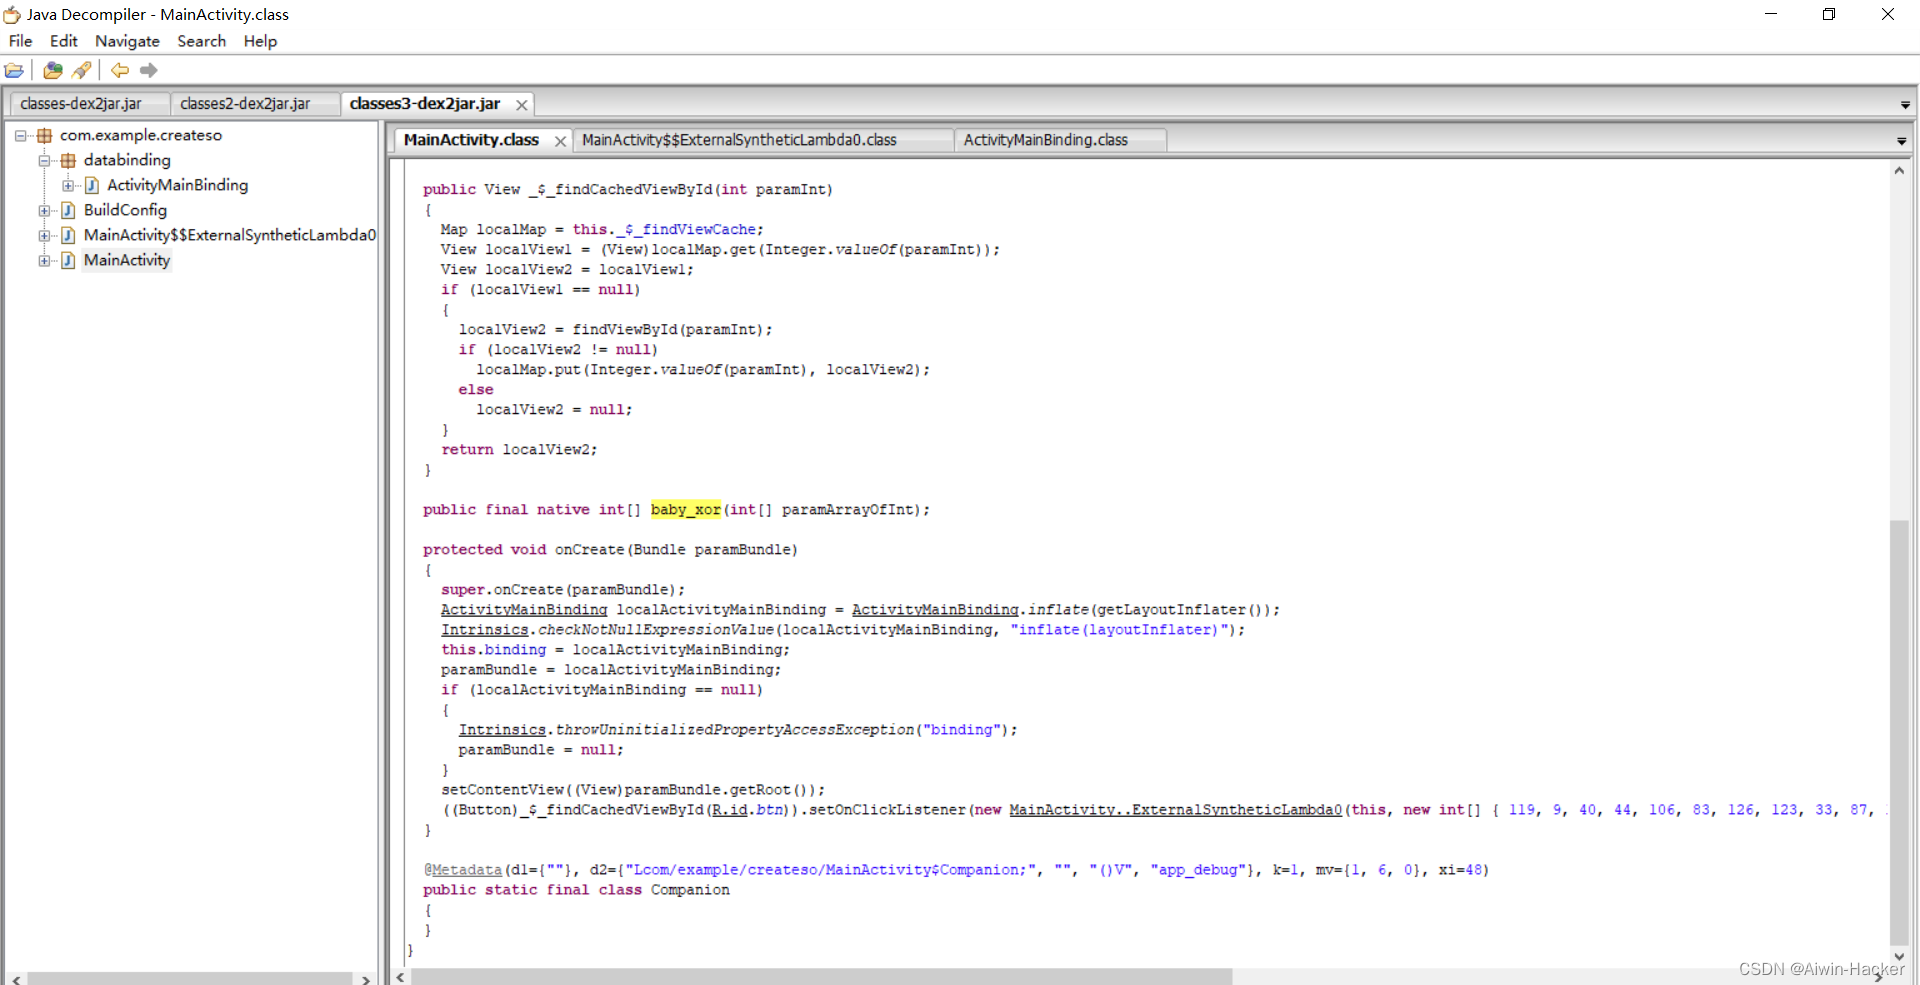
Task: Follow the ActivityMainBinding.inflate class link
Action: [935, 610]
